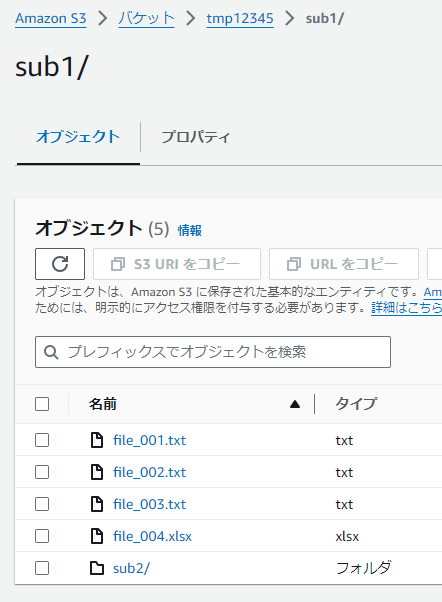Open the file_002.txt object link

click(x=149, y=472)
